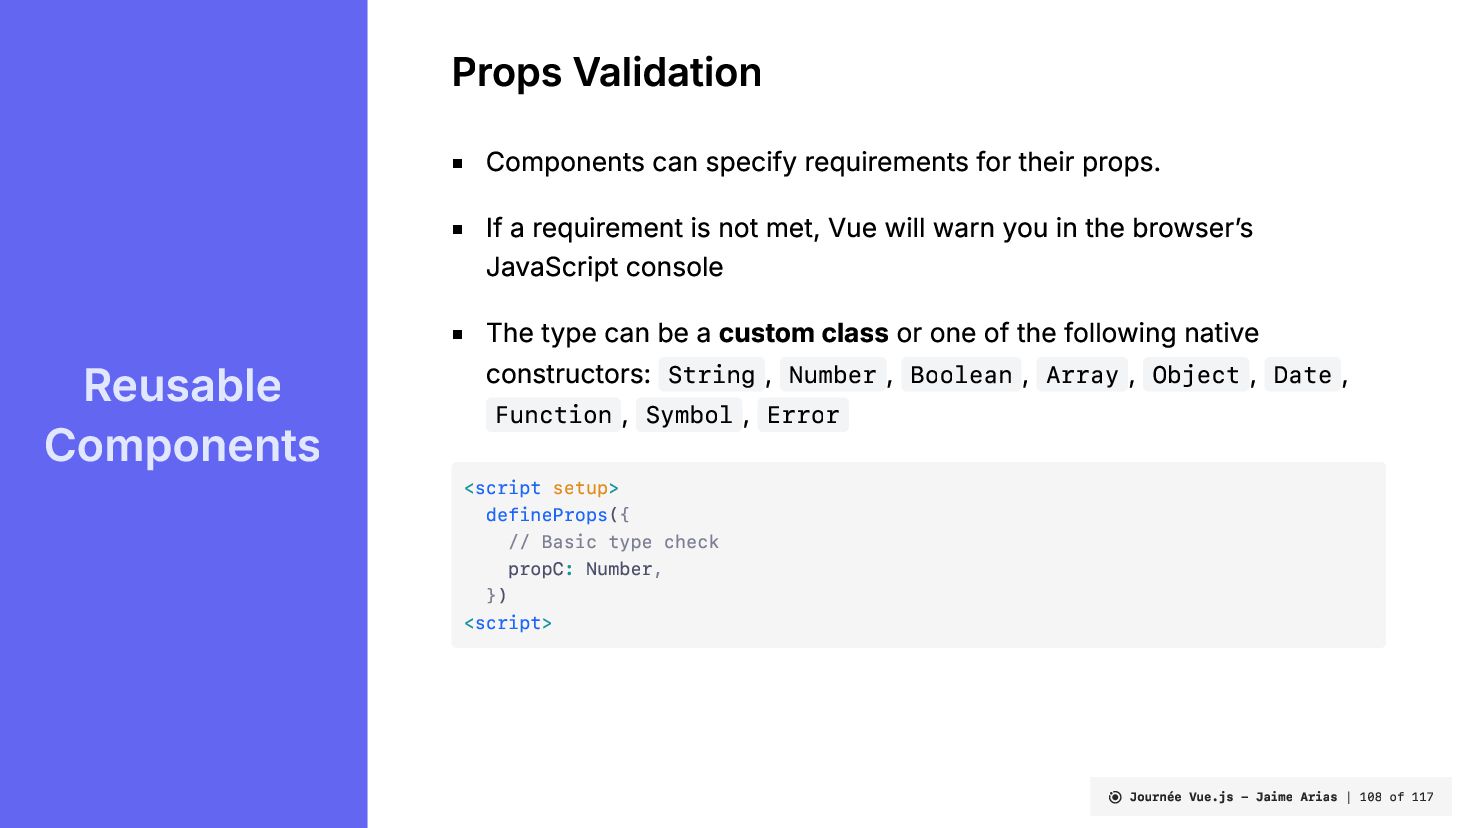Click 'defineProps' in the code block
This screenshot has width=1470, height=828.
(547, 515)
